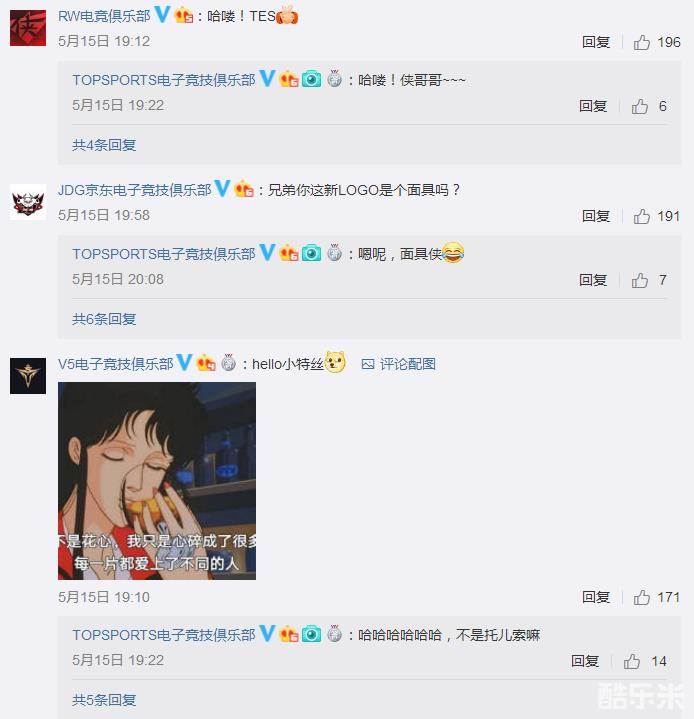View the anime comment image thumbnail
Viewport: 694px width, 719px height.
(x=157, y=481)
